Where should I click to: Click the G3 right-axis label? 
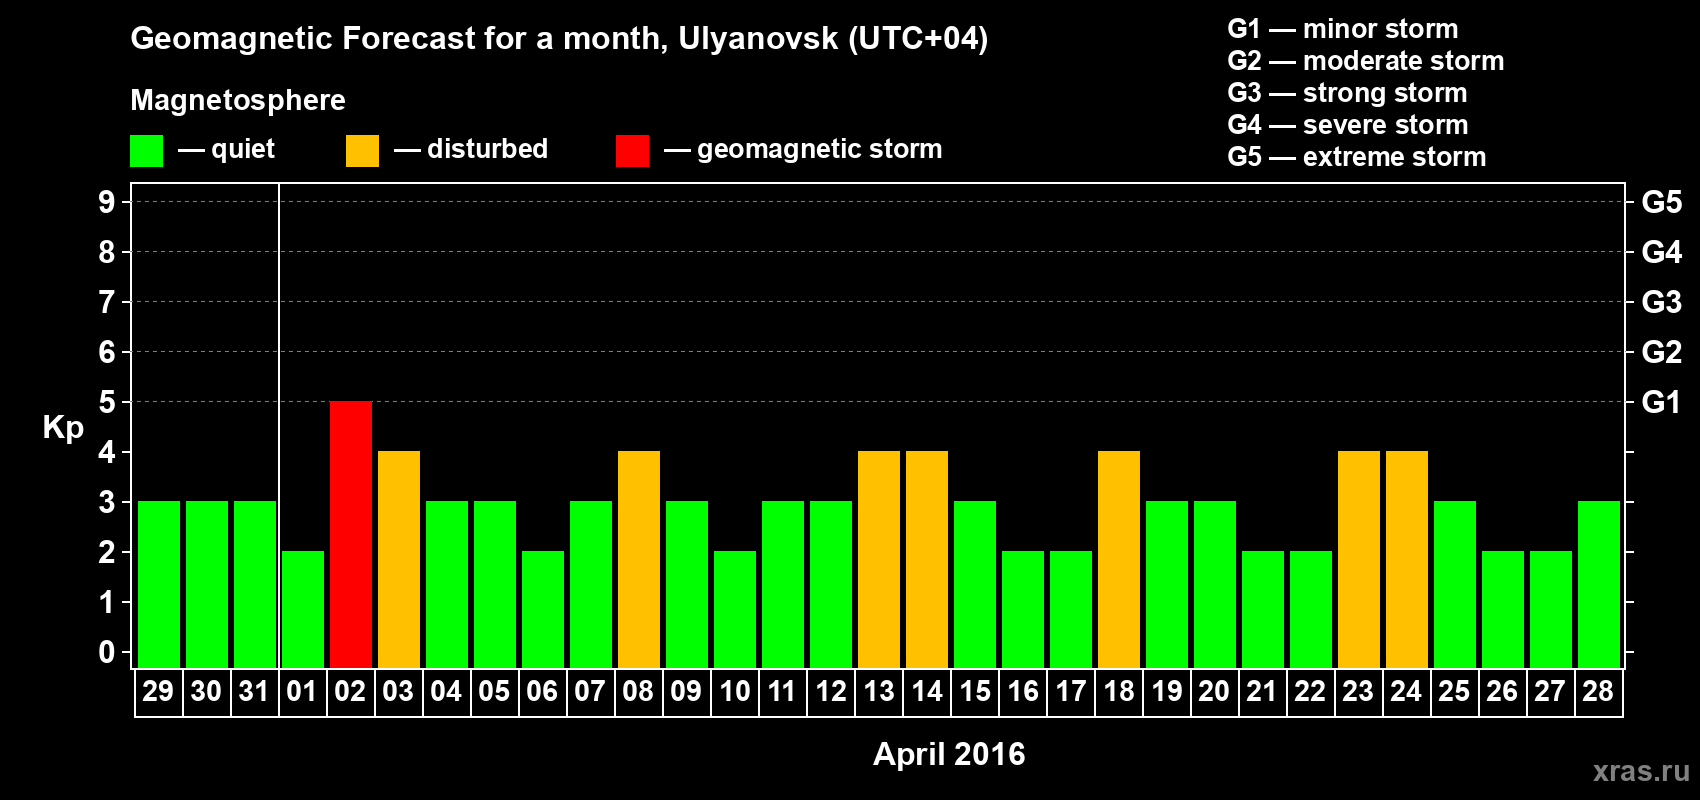coord(1662,302)
